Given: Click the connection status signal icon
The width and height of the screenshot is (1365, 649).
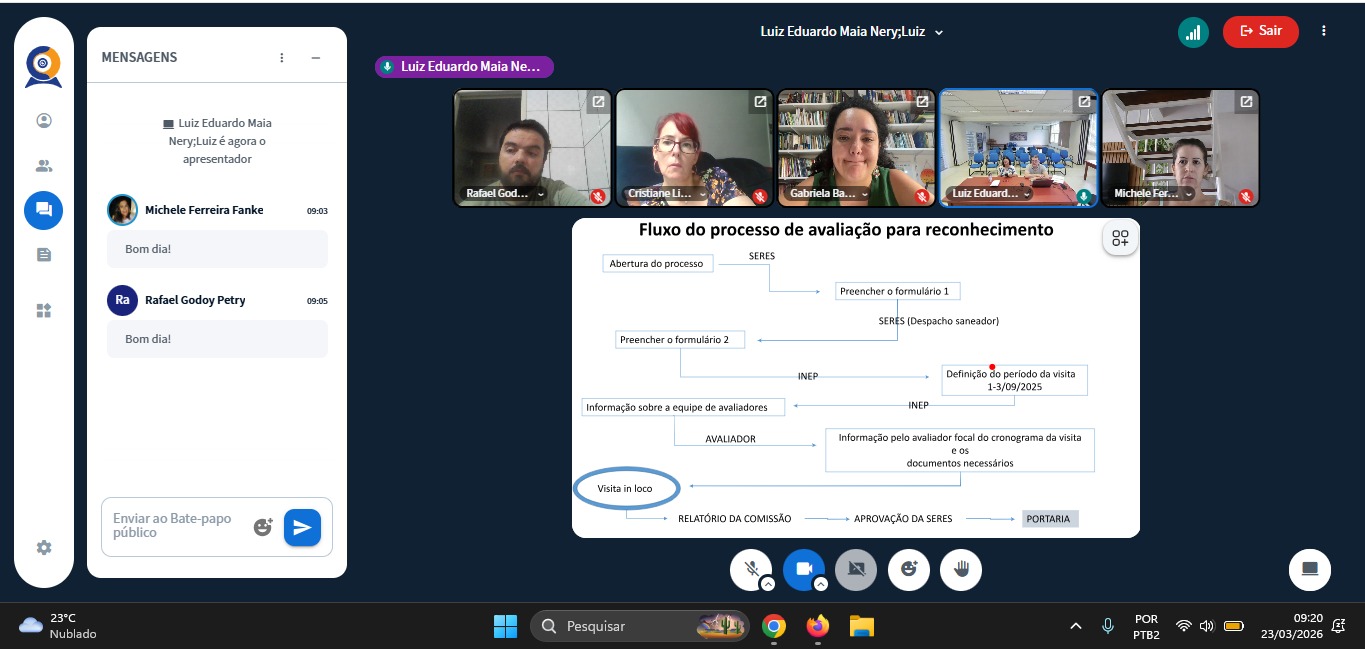Looking at the screenshot, I should point(1192,32).
